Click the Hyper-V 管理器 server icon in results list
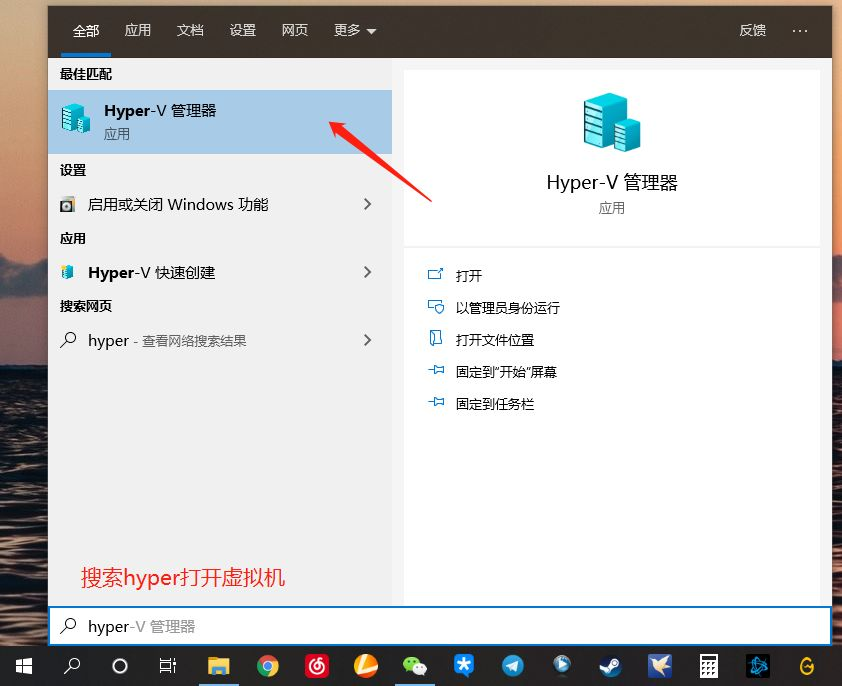Viewport: 842px width, 686px height. pos(76,118)
